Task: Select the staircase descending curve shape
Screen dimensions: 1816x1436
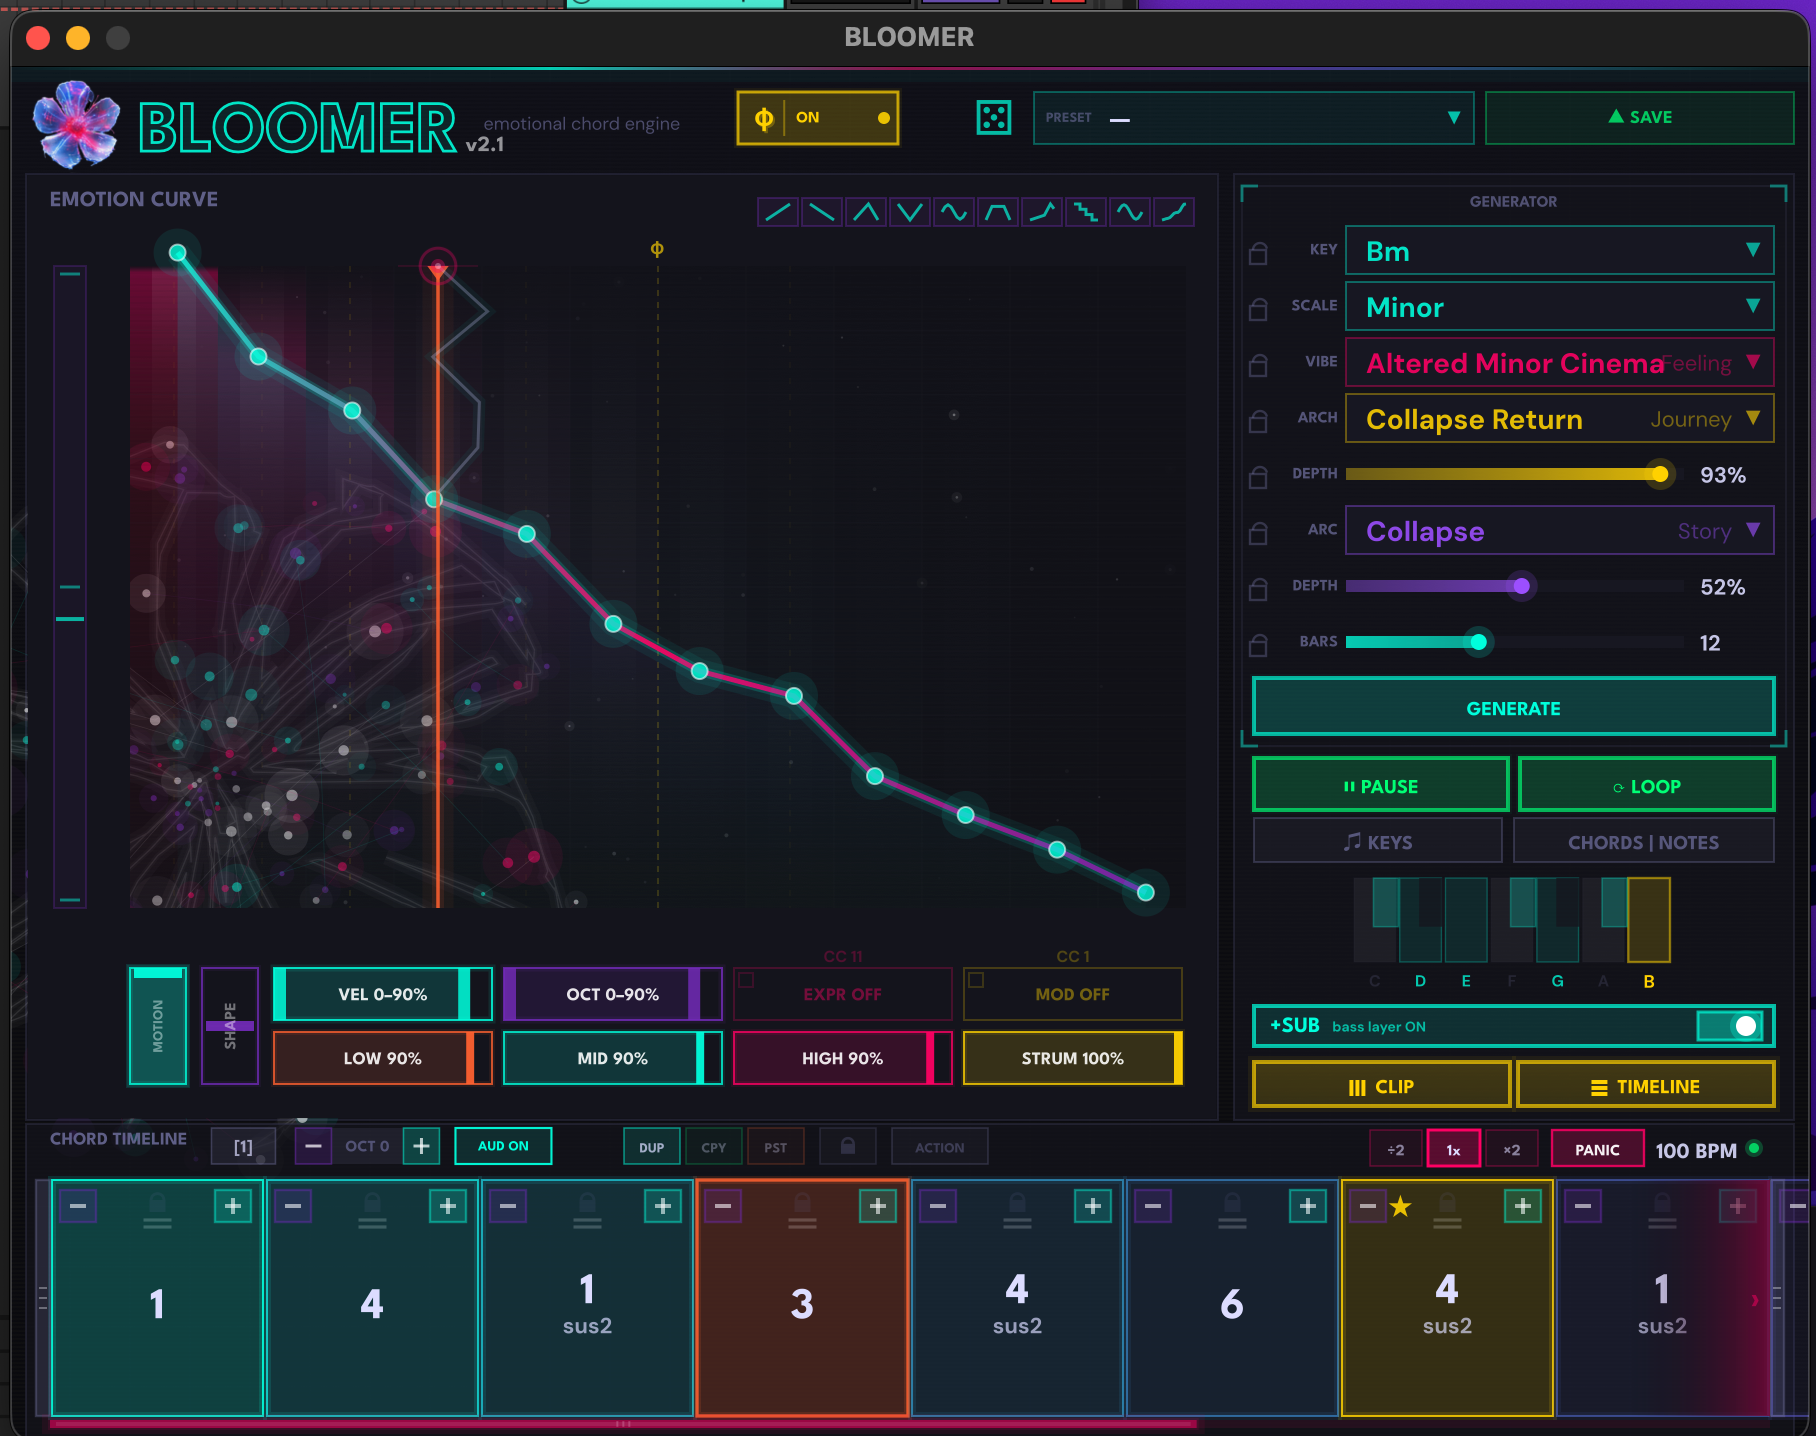Action: [x=1086, y=212]
